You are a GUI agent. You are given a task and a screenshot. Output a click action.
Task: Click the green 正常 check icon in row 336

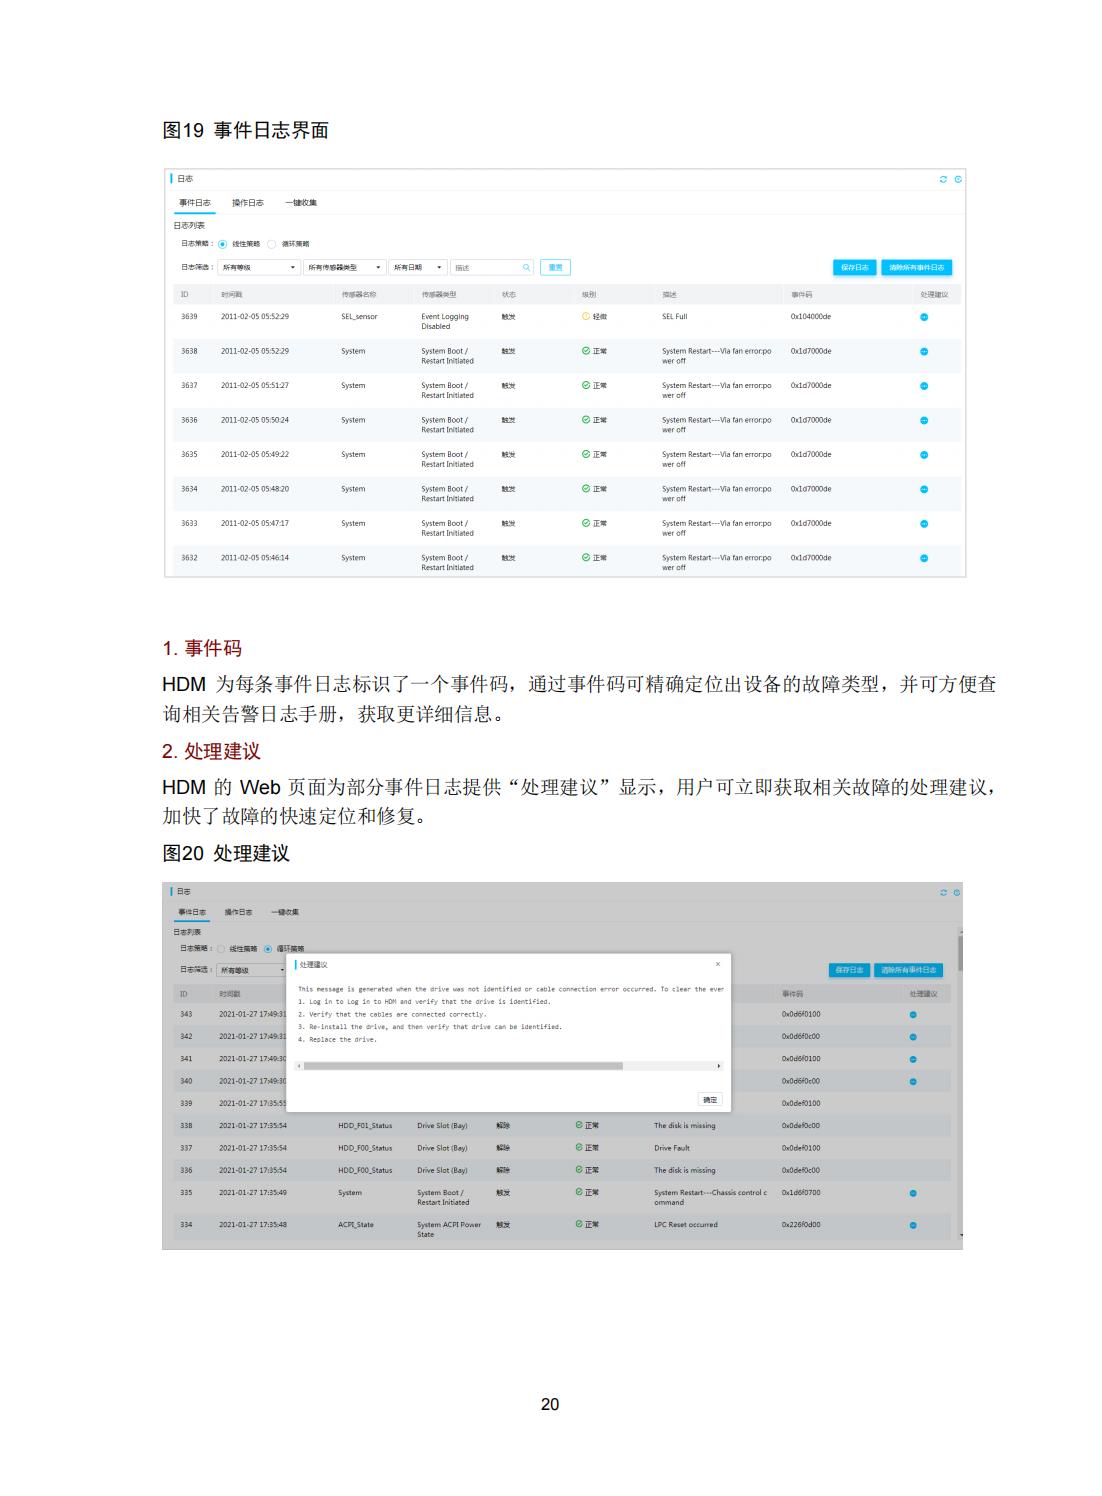tap(579, 1170)
